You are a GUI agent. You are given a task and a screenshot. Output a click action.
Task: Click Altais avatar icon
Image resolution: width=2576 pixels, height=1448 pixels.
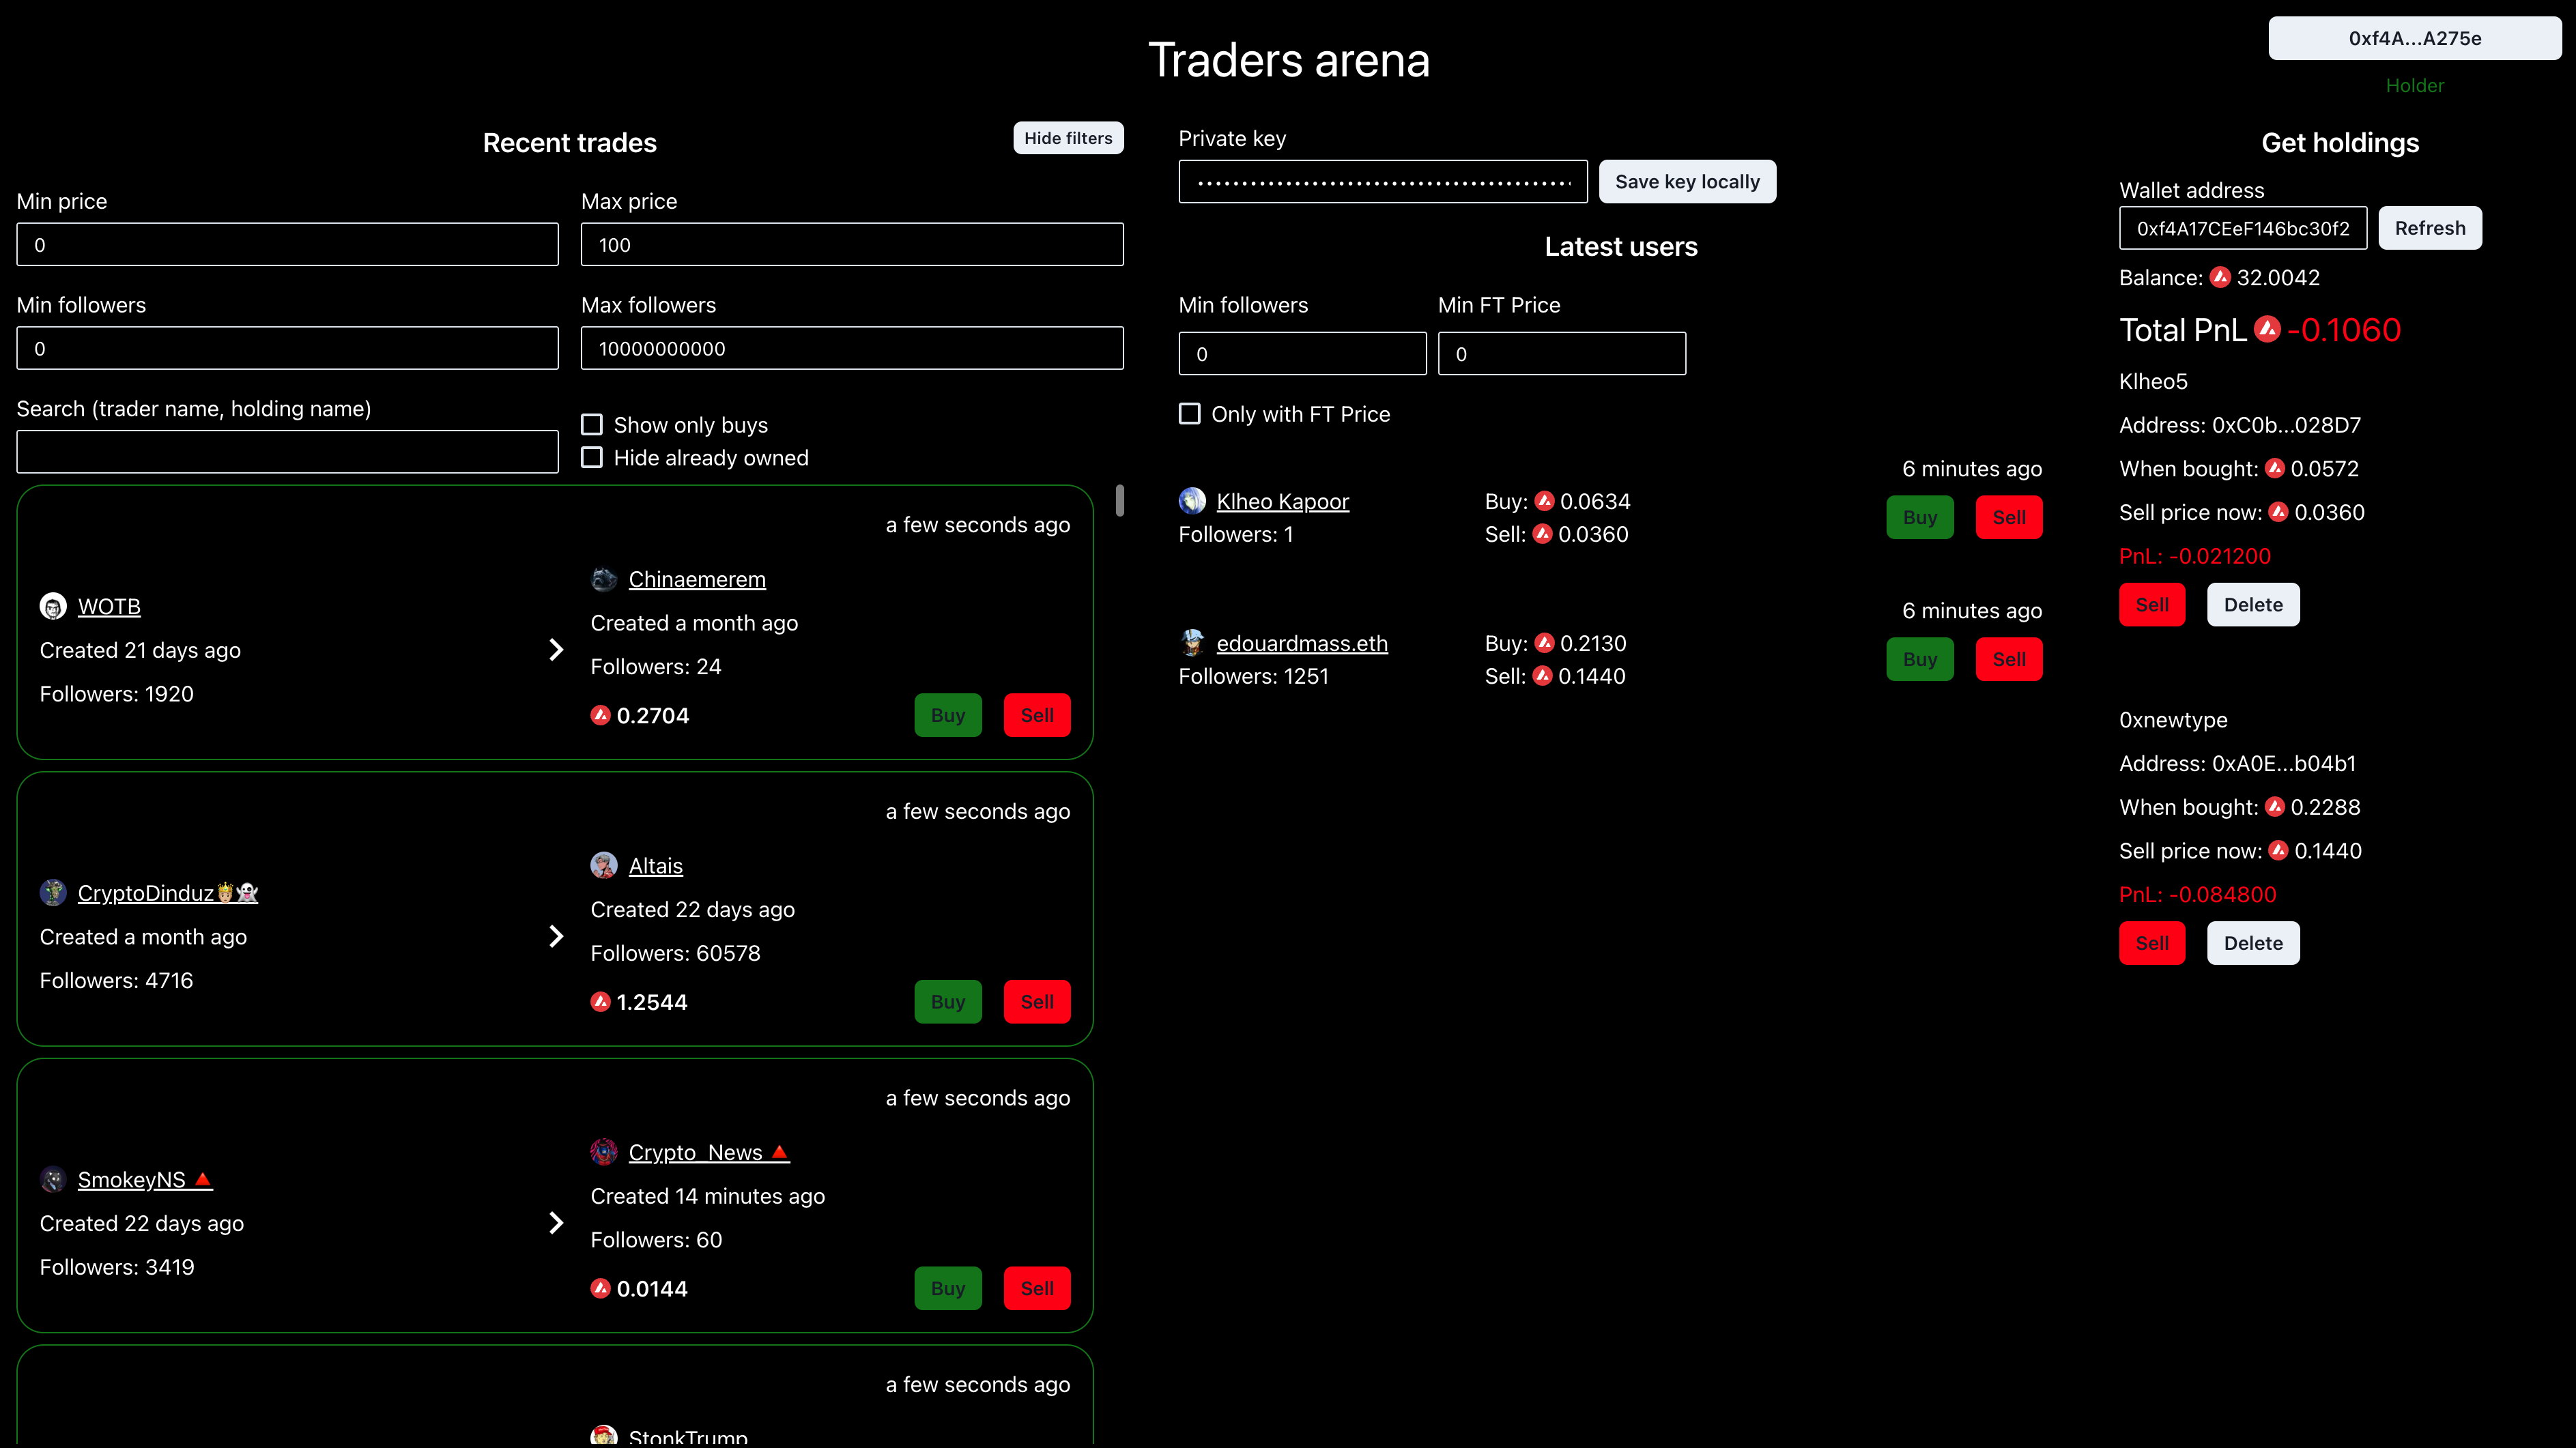[x=604, y=865]
